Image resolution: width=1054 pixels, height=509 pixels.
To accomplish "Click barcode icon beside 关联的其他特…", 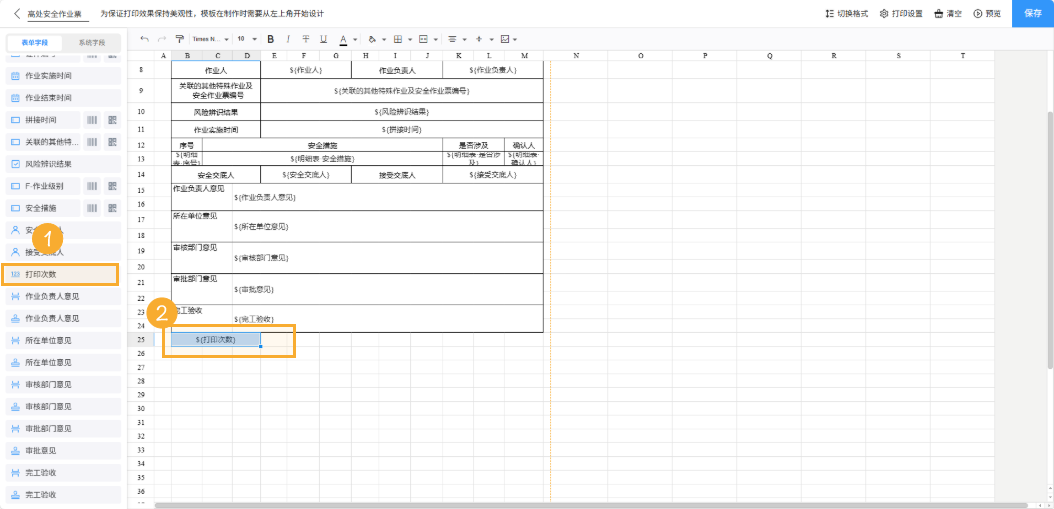I will click(92, 142).
